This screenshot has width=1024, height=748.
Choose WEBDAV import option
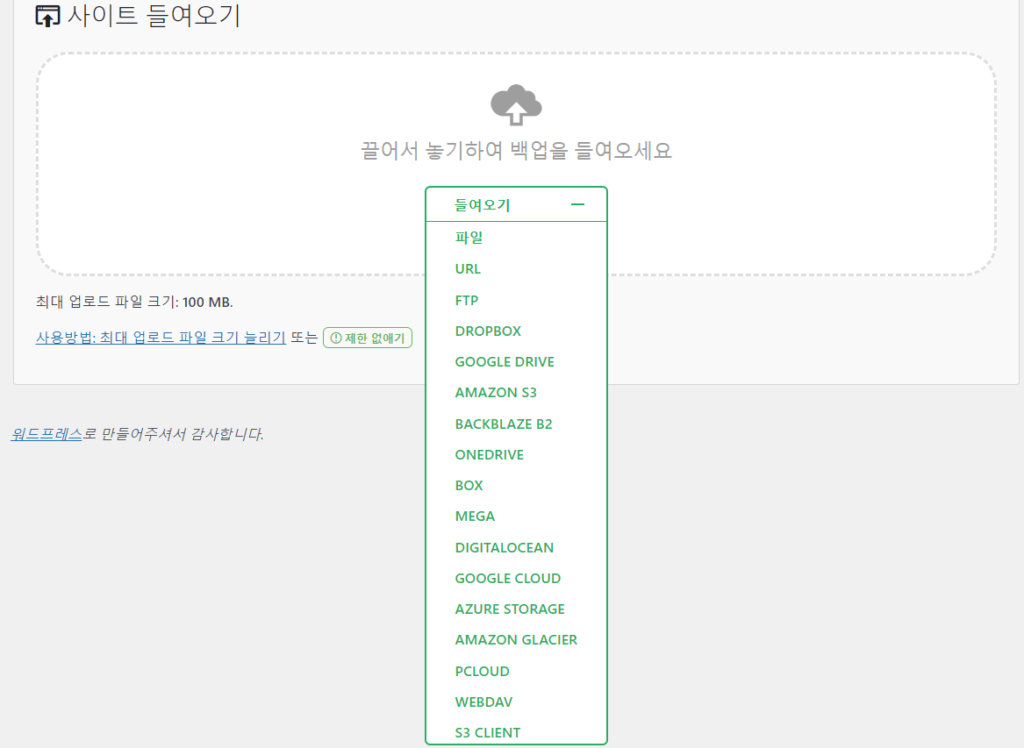(483, 701)
